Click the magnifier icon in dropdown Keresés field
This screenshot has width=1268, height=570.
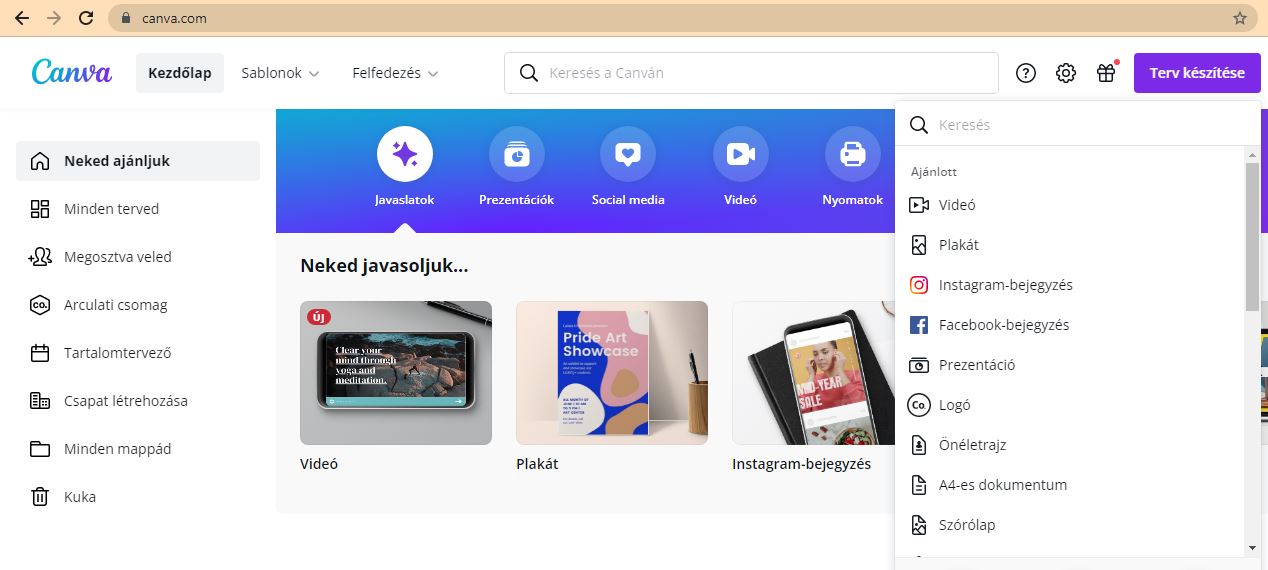tap(918, 125)
